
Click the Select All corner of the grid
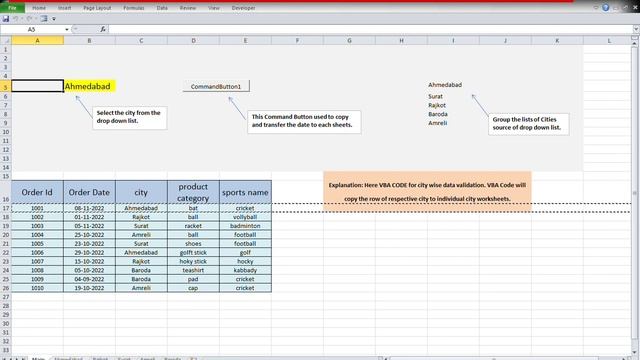coord(6,40)
